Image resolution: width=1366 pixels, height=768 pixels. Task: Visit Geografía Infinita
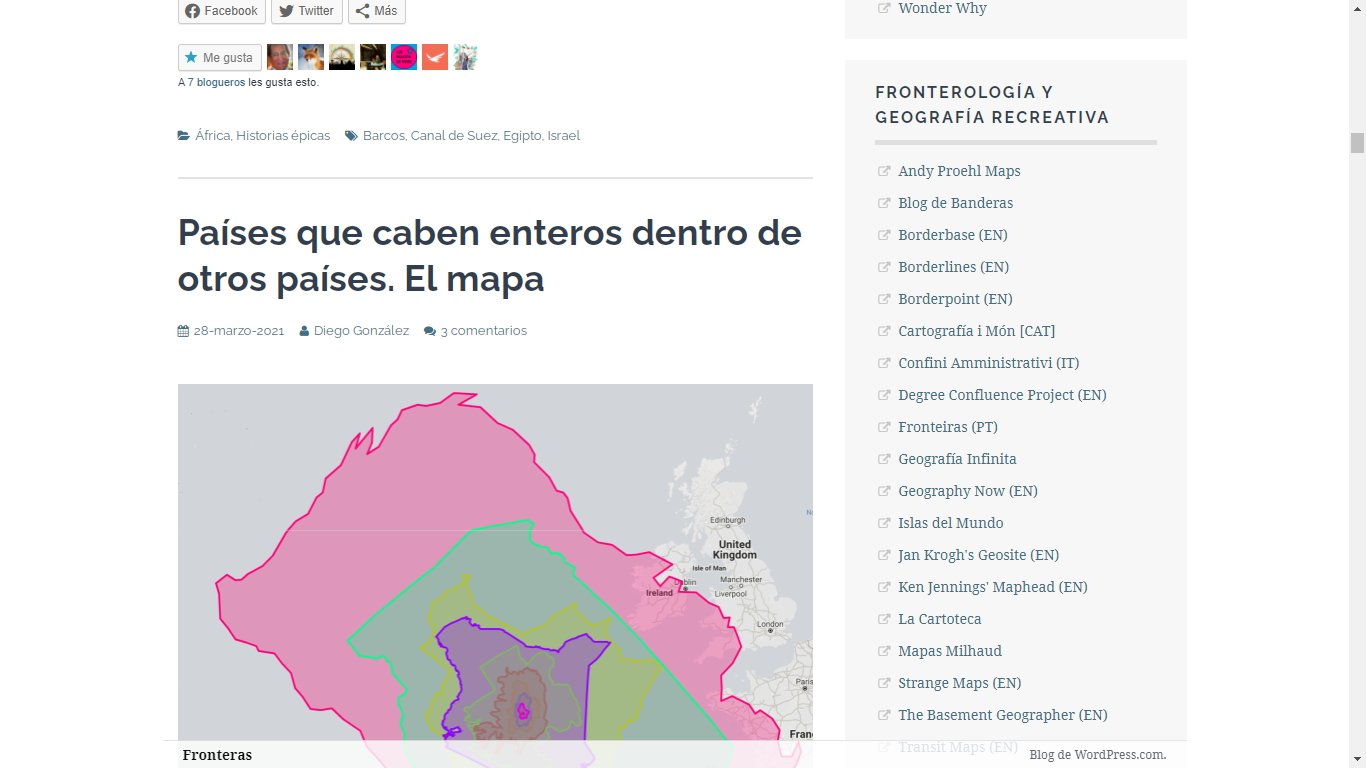click(x=957, y=459)
